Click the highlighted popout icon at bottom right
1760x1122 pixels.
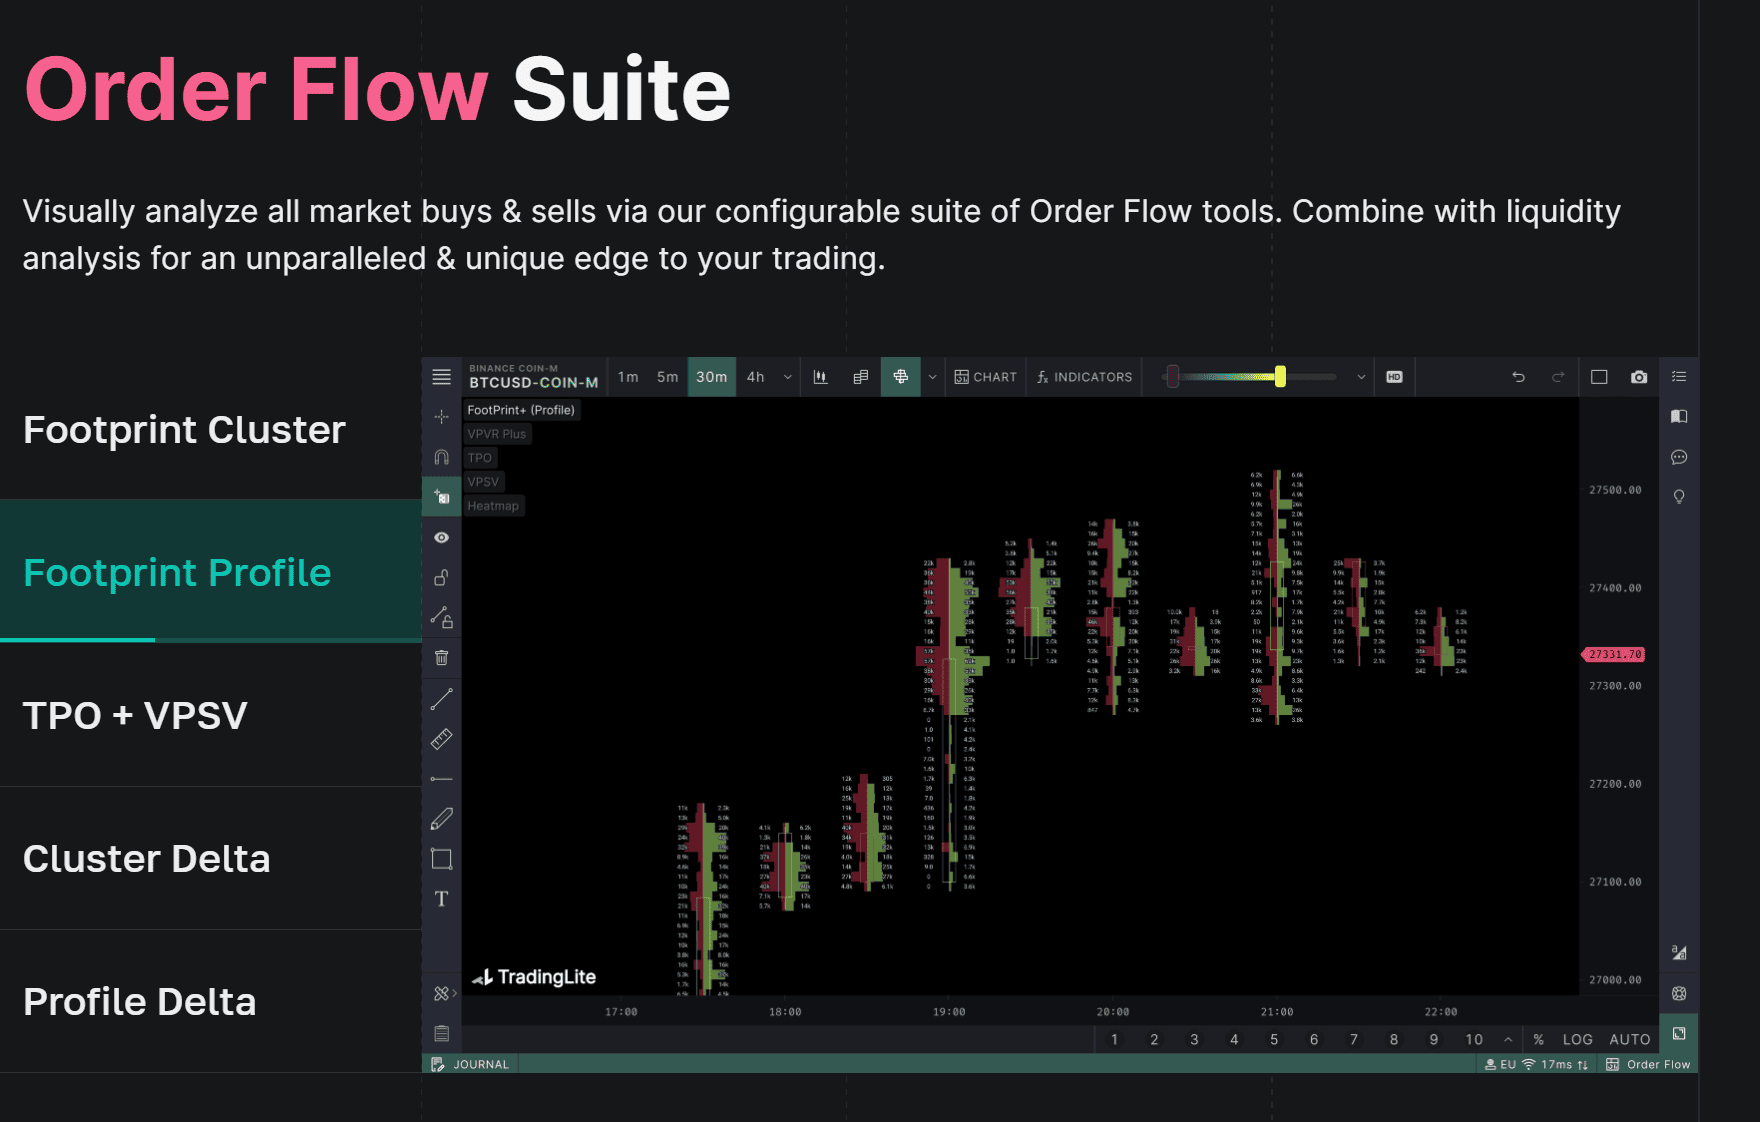1679,1033
